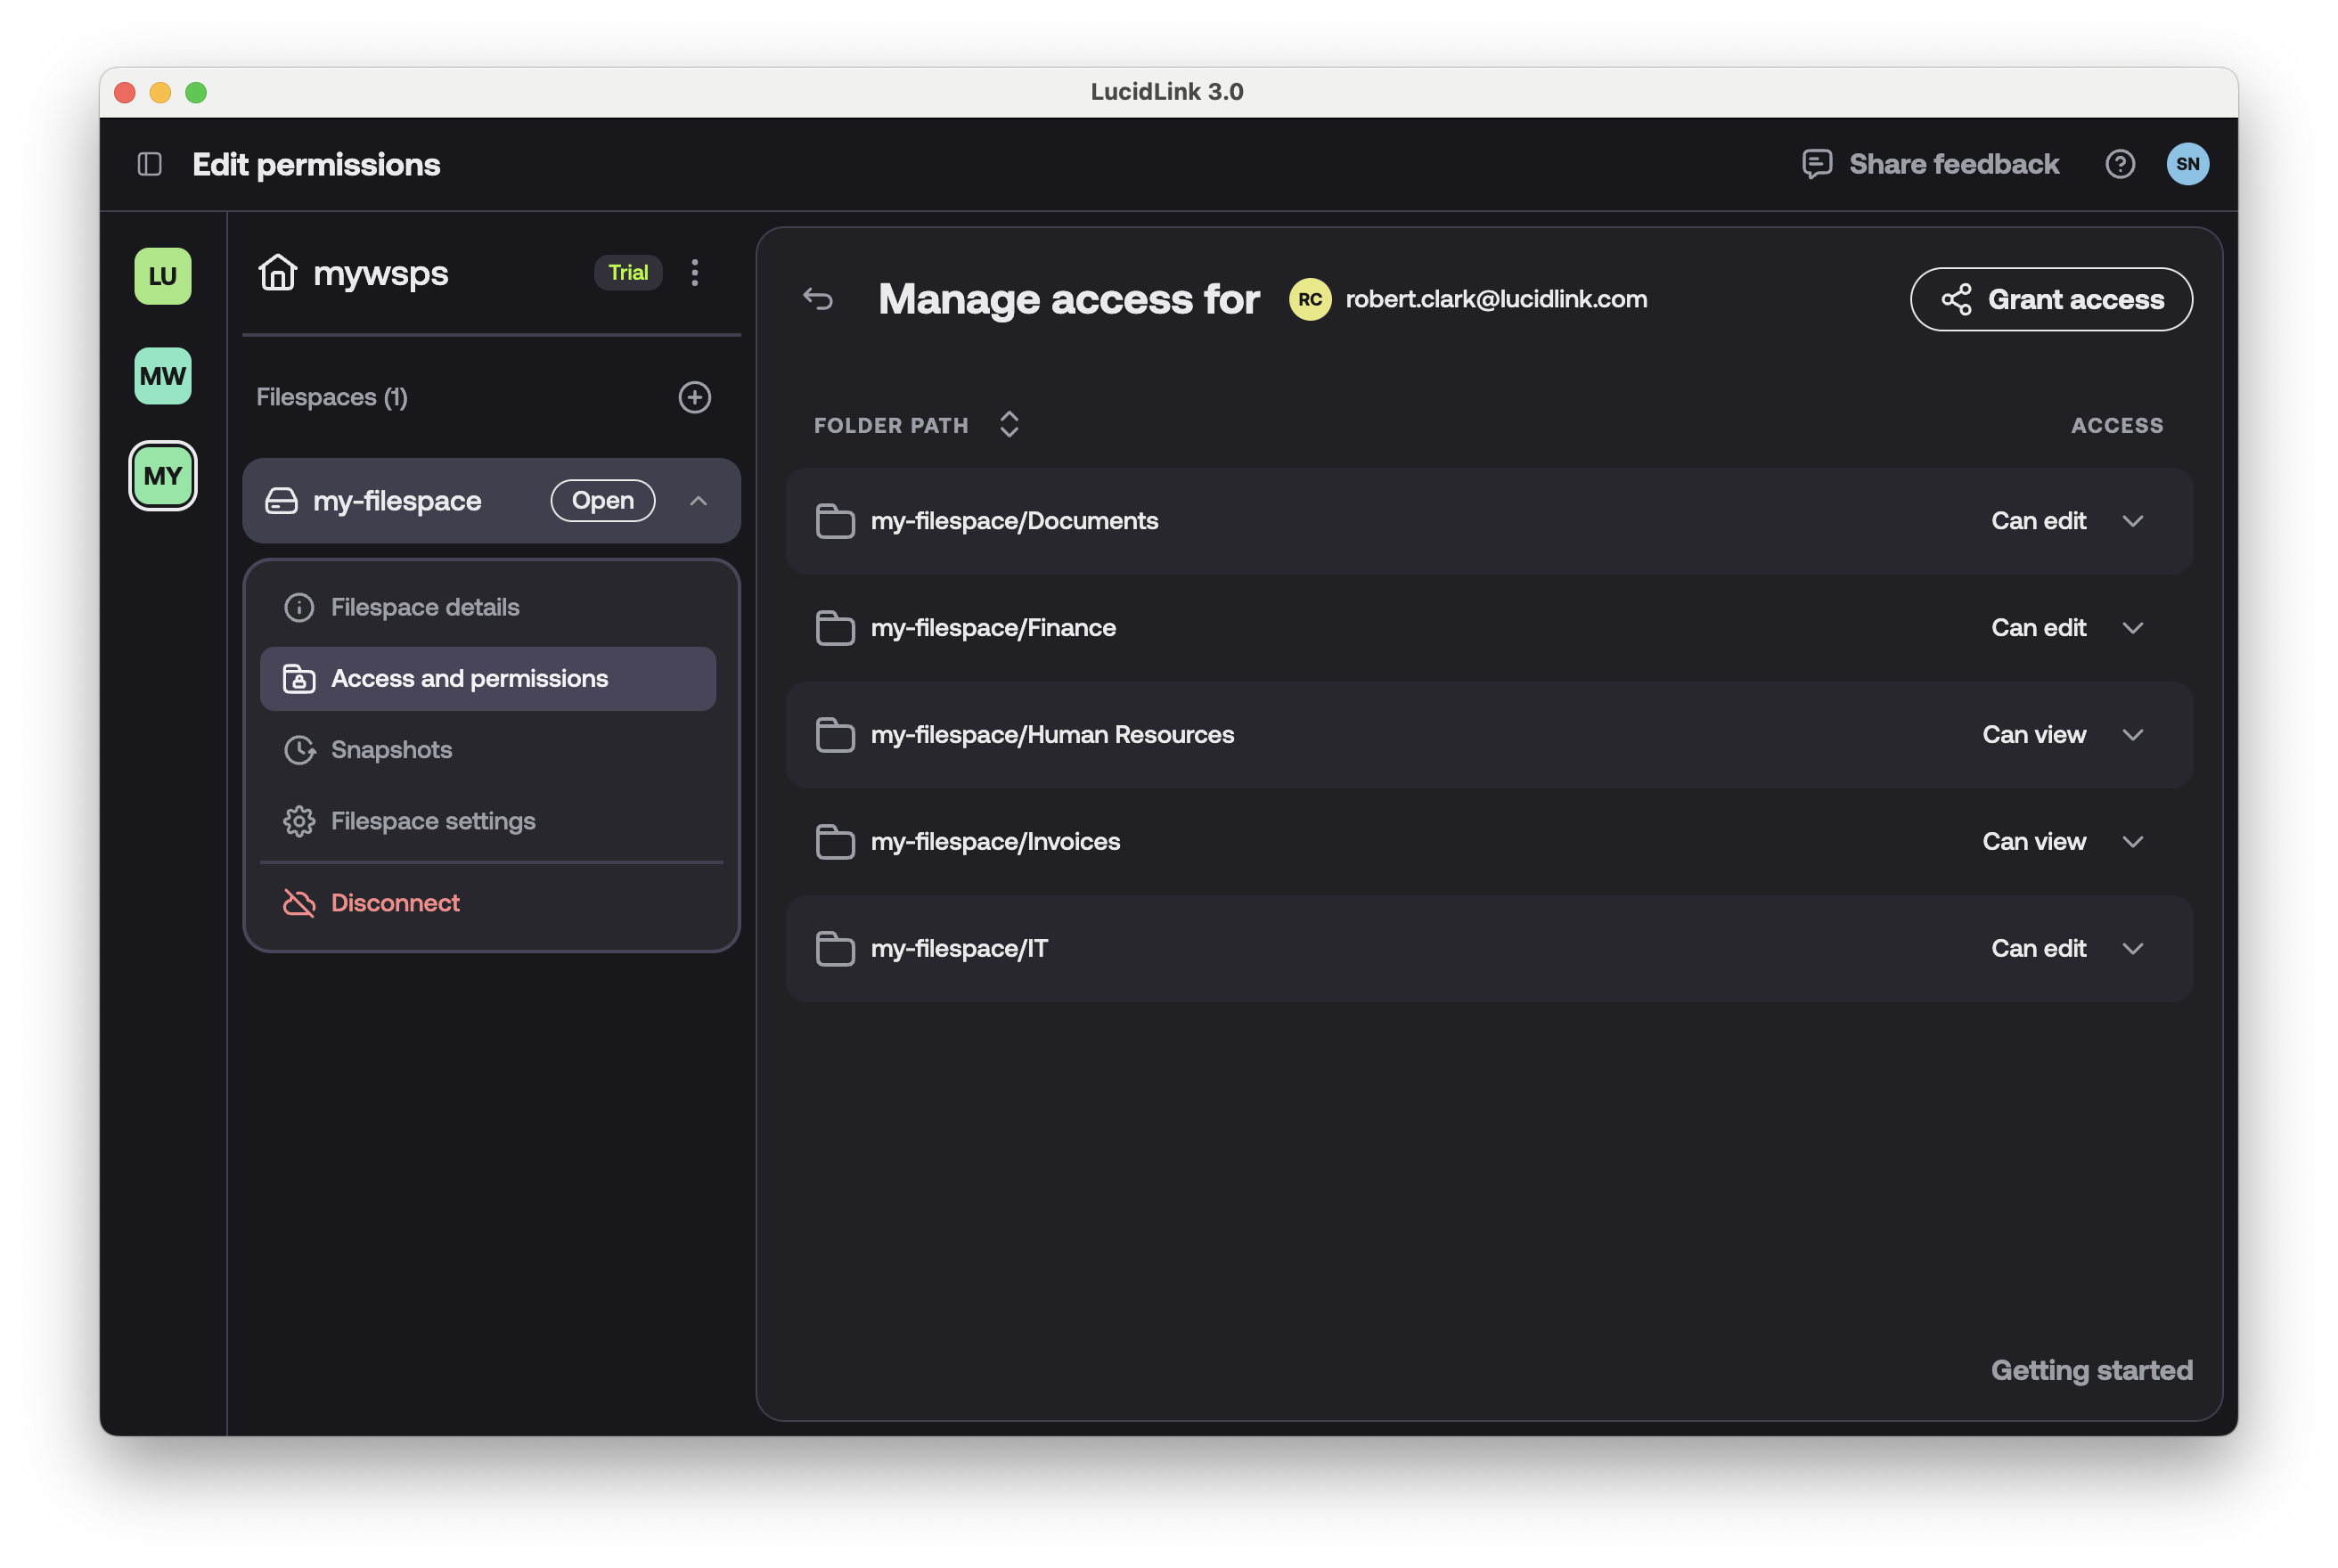
Task: Open the three-dot menu for mywsps
Action: 695,272
